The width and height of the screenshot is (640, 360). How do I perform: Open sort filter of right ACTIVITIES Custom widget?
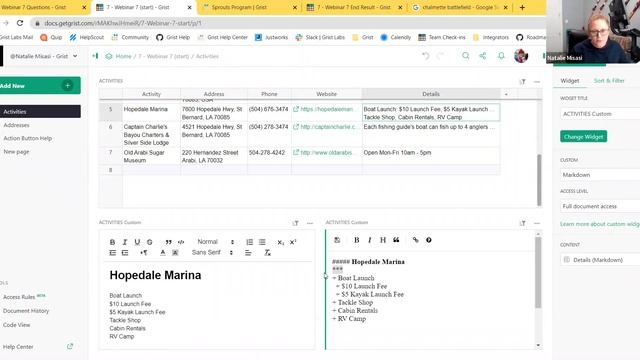522,223
